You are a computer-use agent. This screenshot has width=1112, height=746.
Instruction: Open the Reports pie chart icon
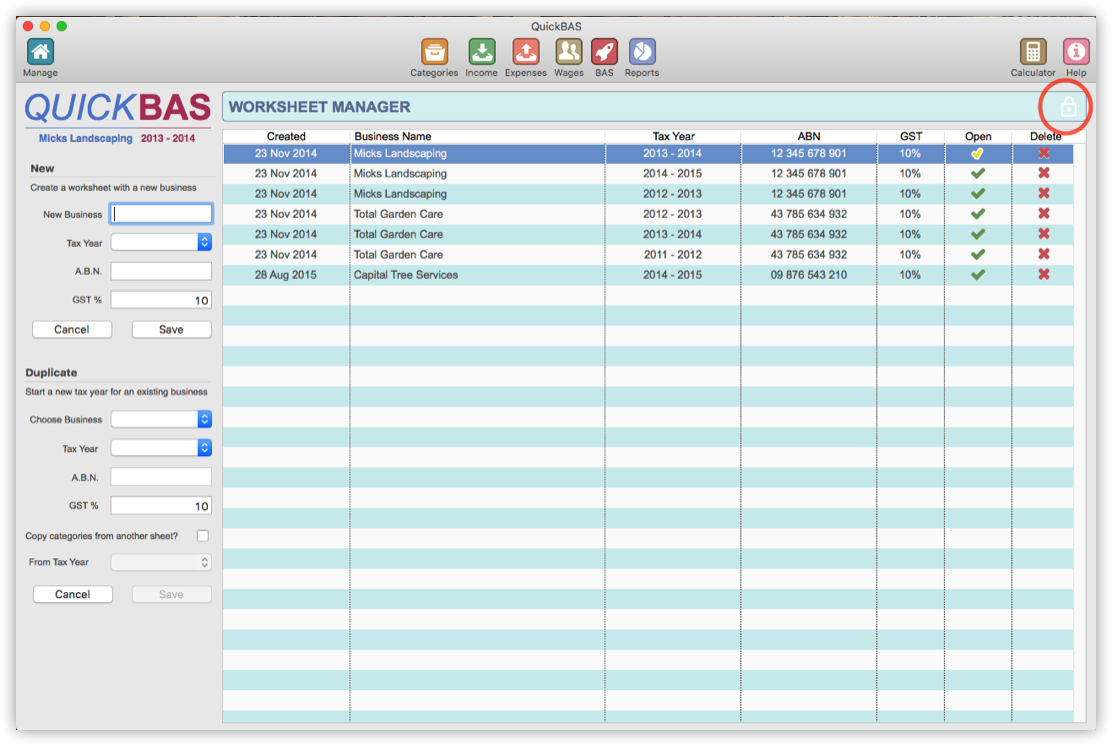(x=642, y=53)
